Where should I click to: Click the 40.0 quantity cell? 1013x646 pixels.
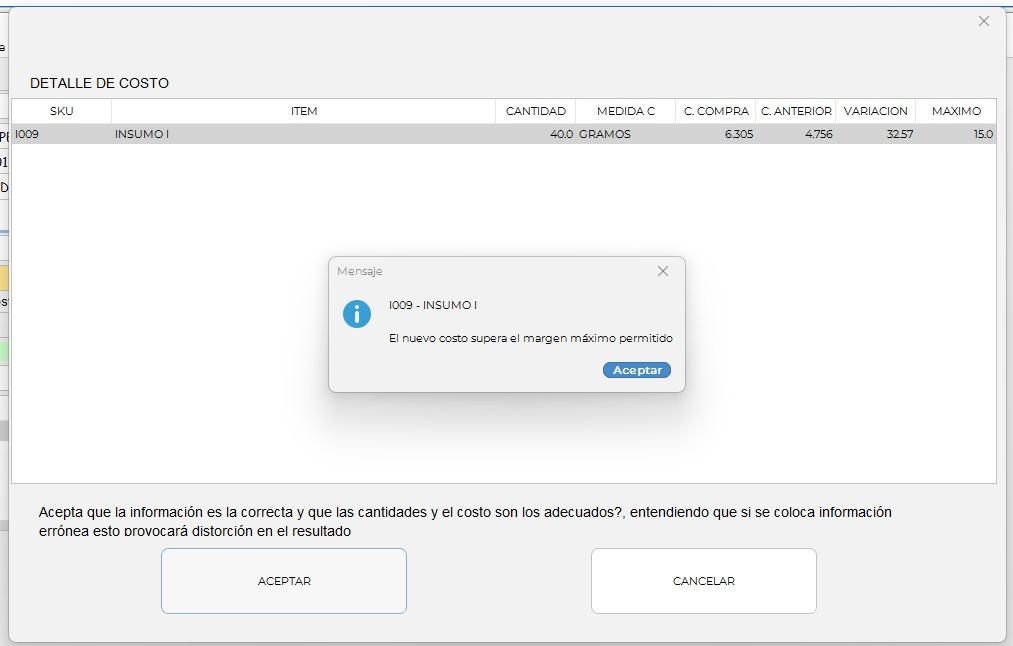[536, 134]
